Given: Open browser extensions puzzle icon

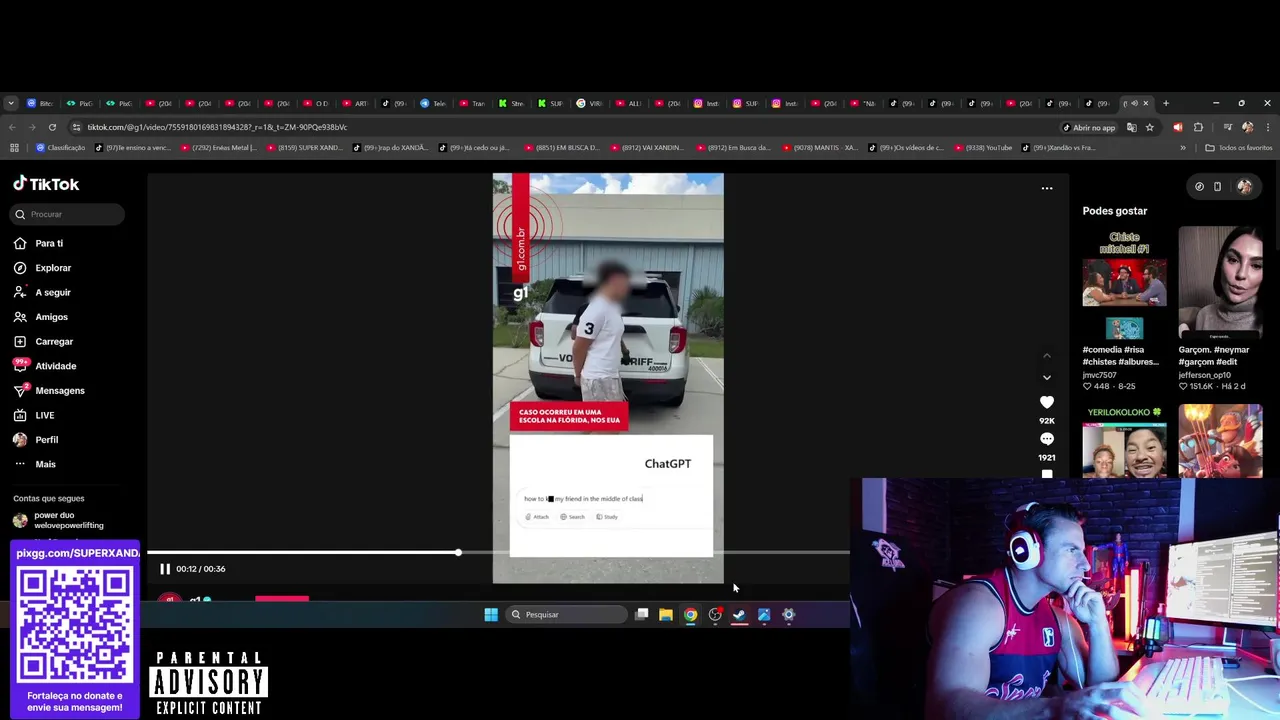Looking at the screenshot, I should tap(1198, 127).
